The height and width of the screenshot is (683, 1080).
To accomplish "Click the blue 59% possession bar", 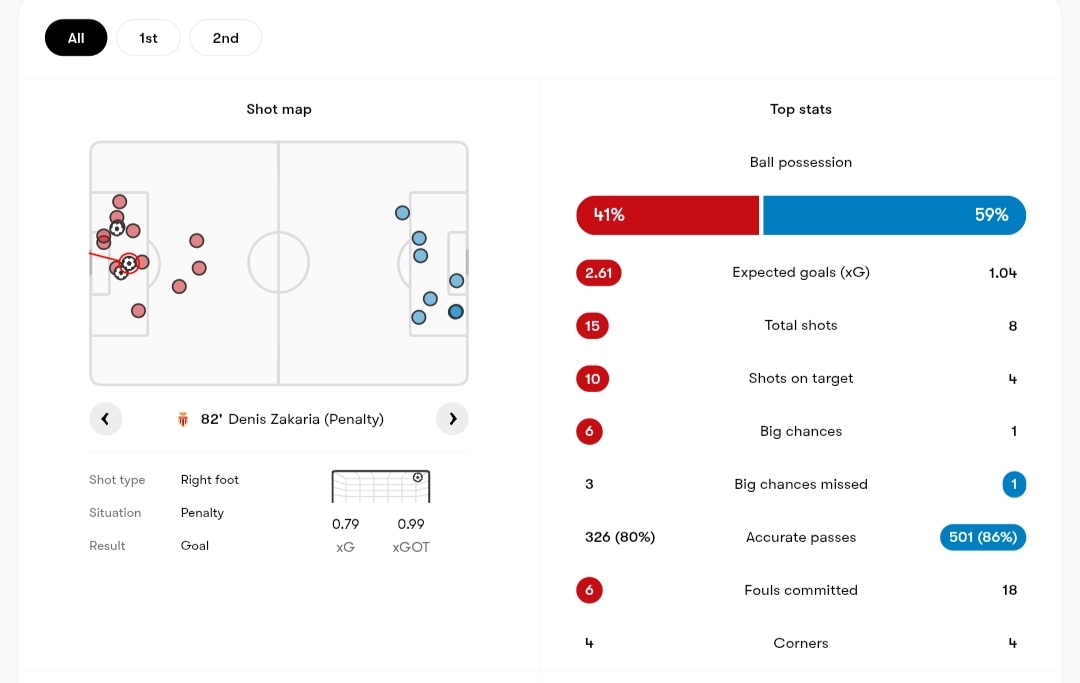I will coord(894,215).
